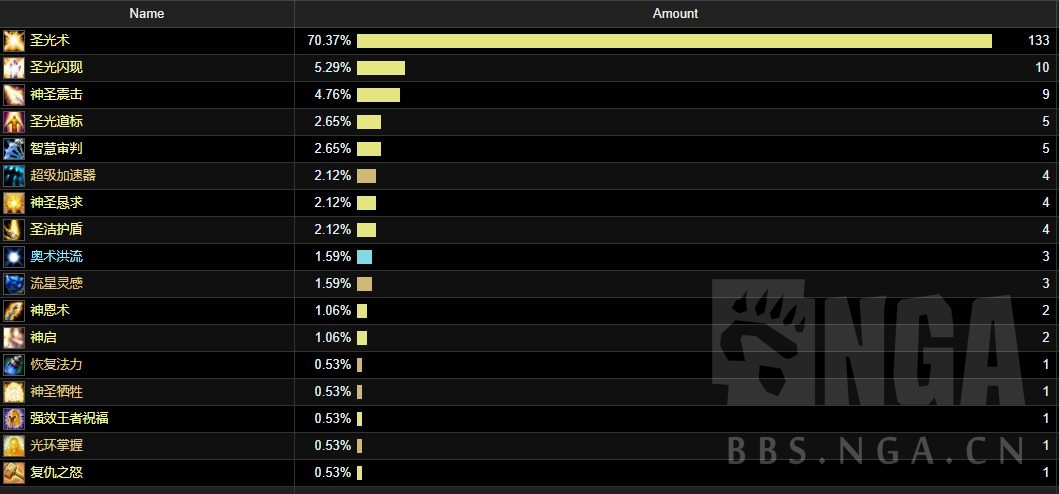Click the 圣光道标 spell icon
The width and height of the screenshot is (1059, 494).
(x=14, y=122)
